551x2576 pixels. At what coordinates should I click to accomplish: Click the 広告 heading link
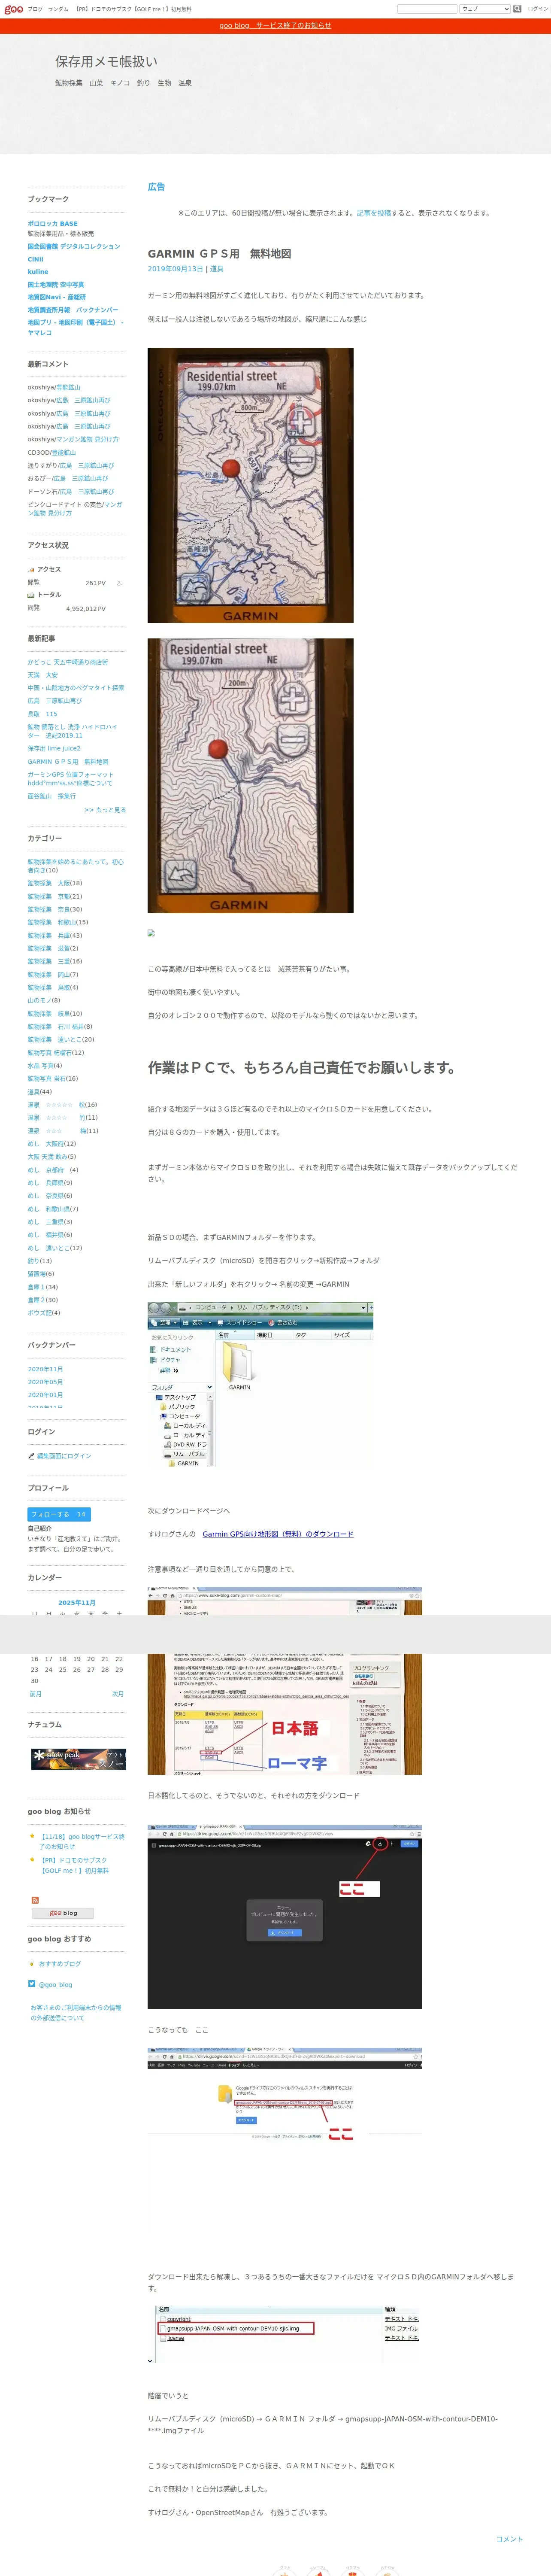point(156,187)
